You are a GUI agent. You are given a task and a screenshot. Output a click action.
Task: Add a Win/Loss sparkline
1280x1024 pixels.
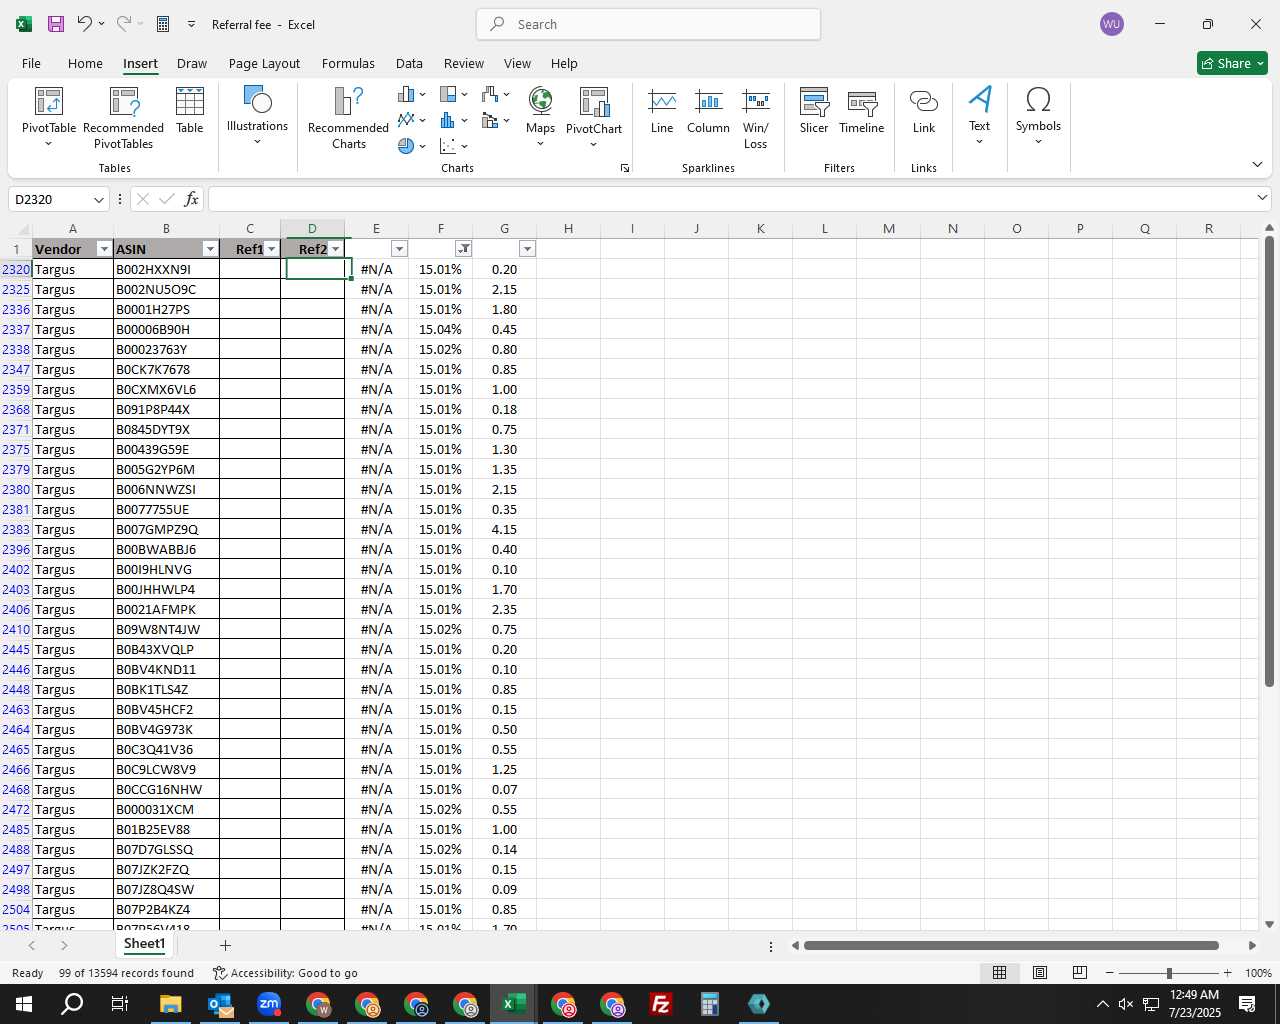coord(756,118)
